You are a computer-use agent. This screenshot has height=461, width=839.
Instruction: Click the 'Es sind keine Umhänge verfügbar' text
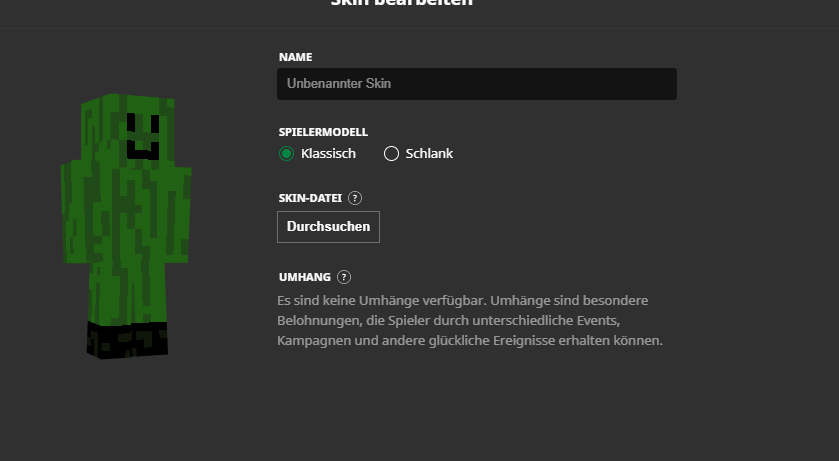point(382,301)
